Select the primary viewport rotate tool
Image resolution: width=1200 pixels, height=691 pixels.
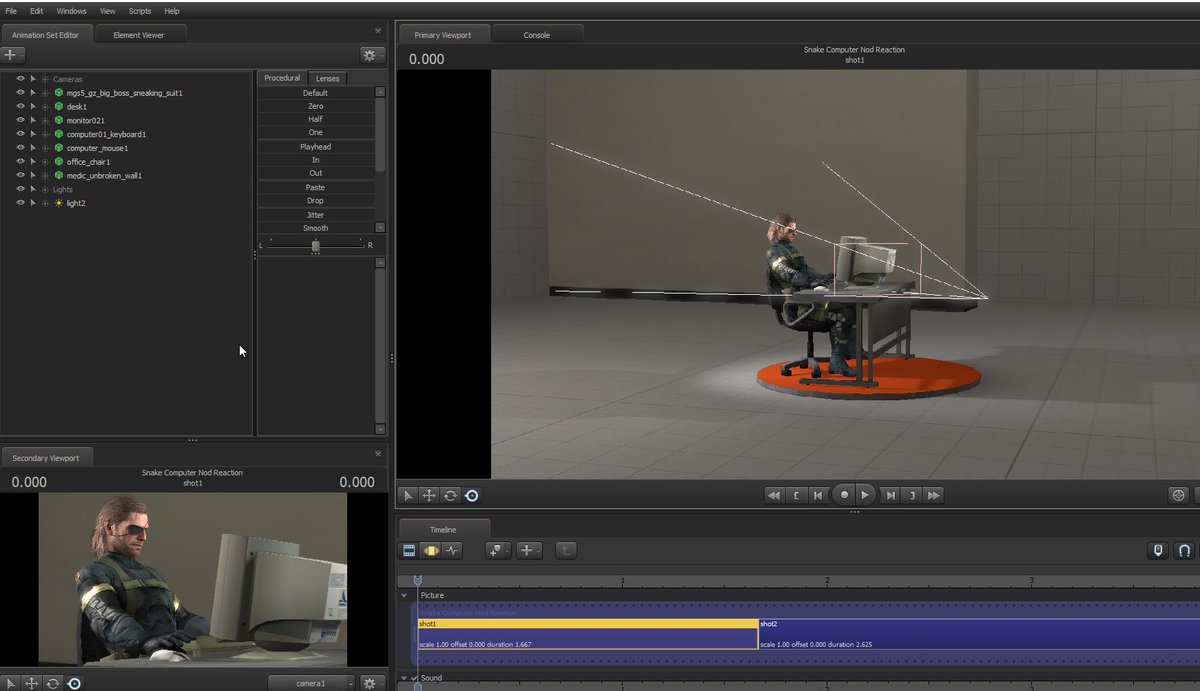point(450,495)
